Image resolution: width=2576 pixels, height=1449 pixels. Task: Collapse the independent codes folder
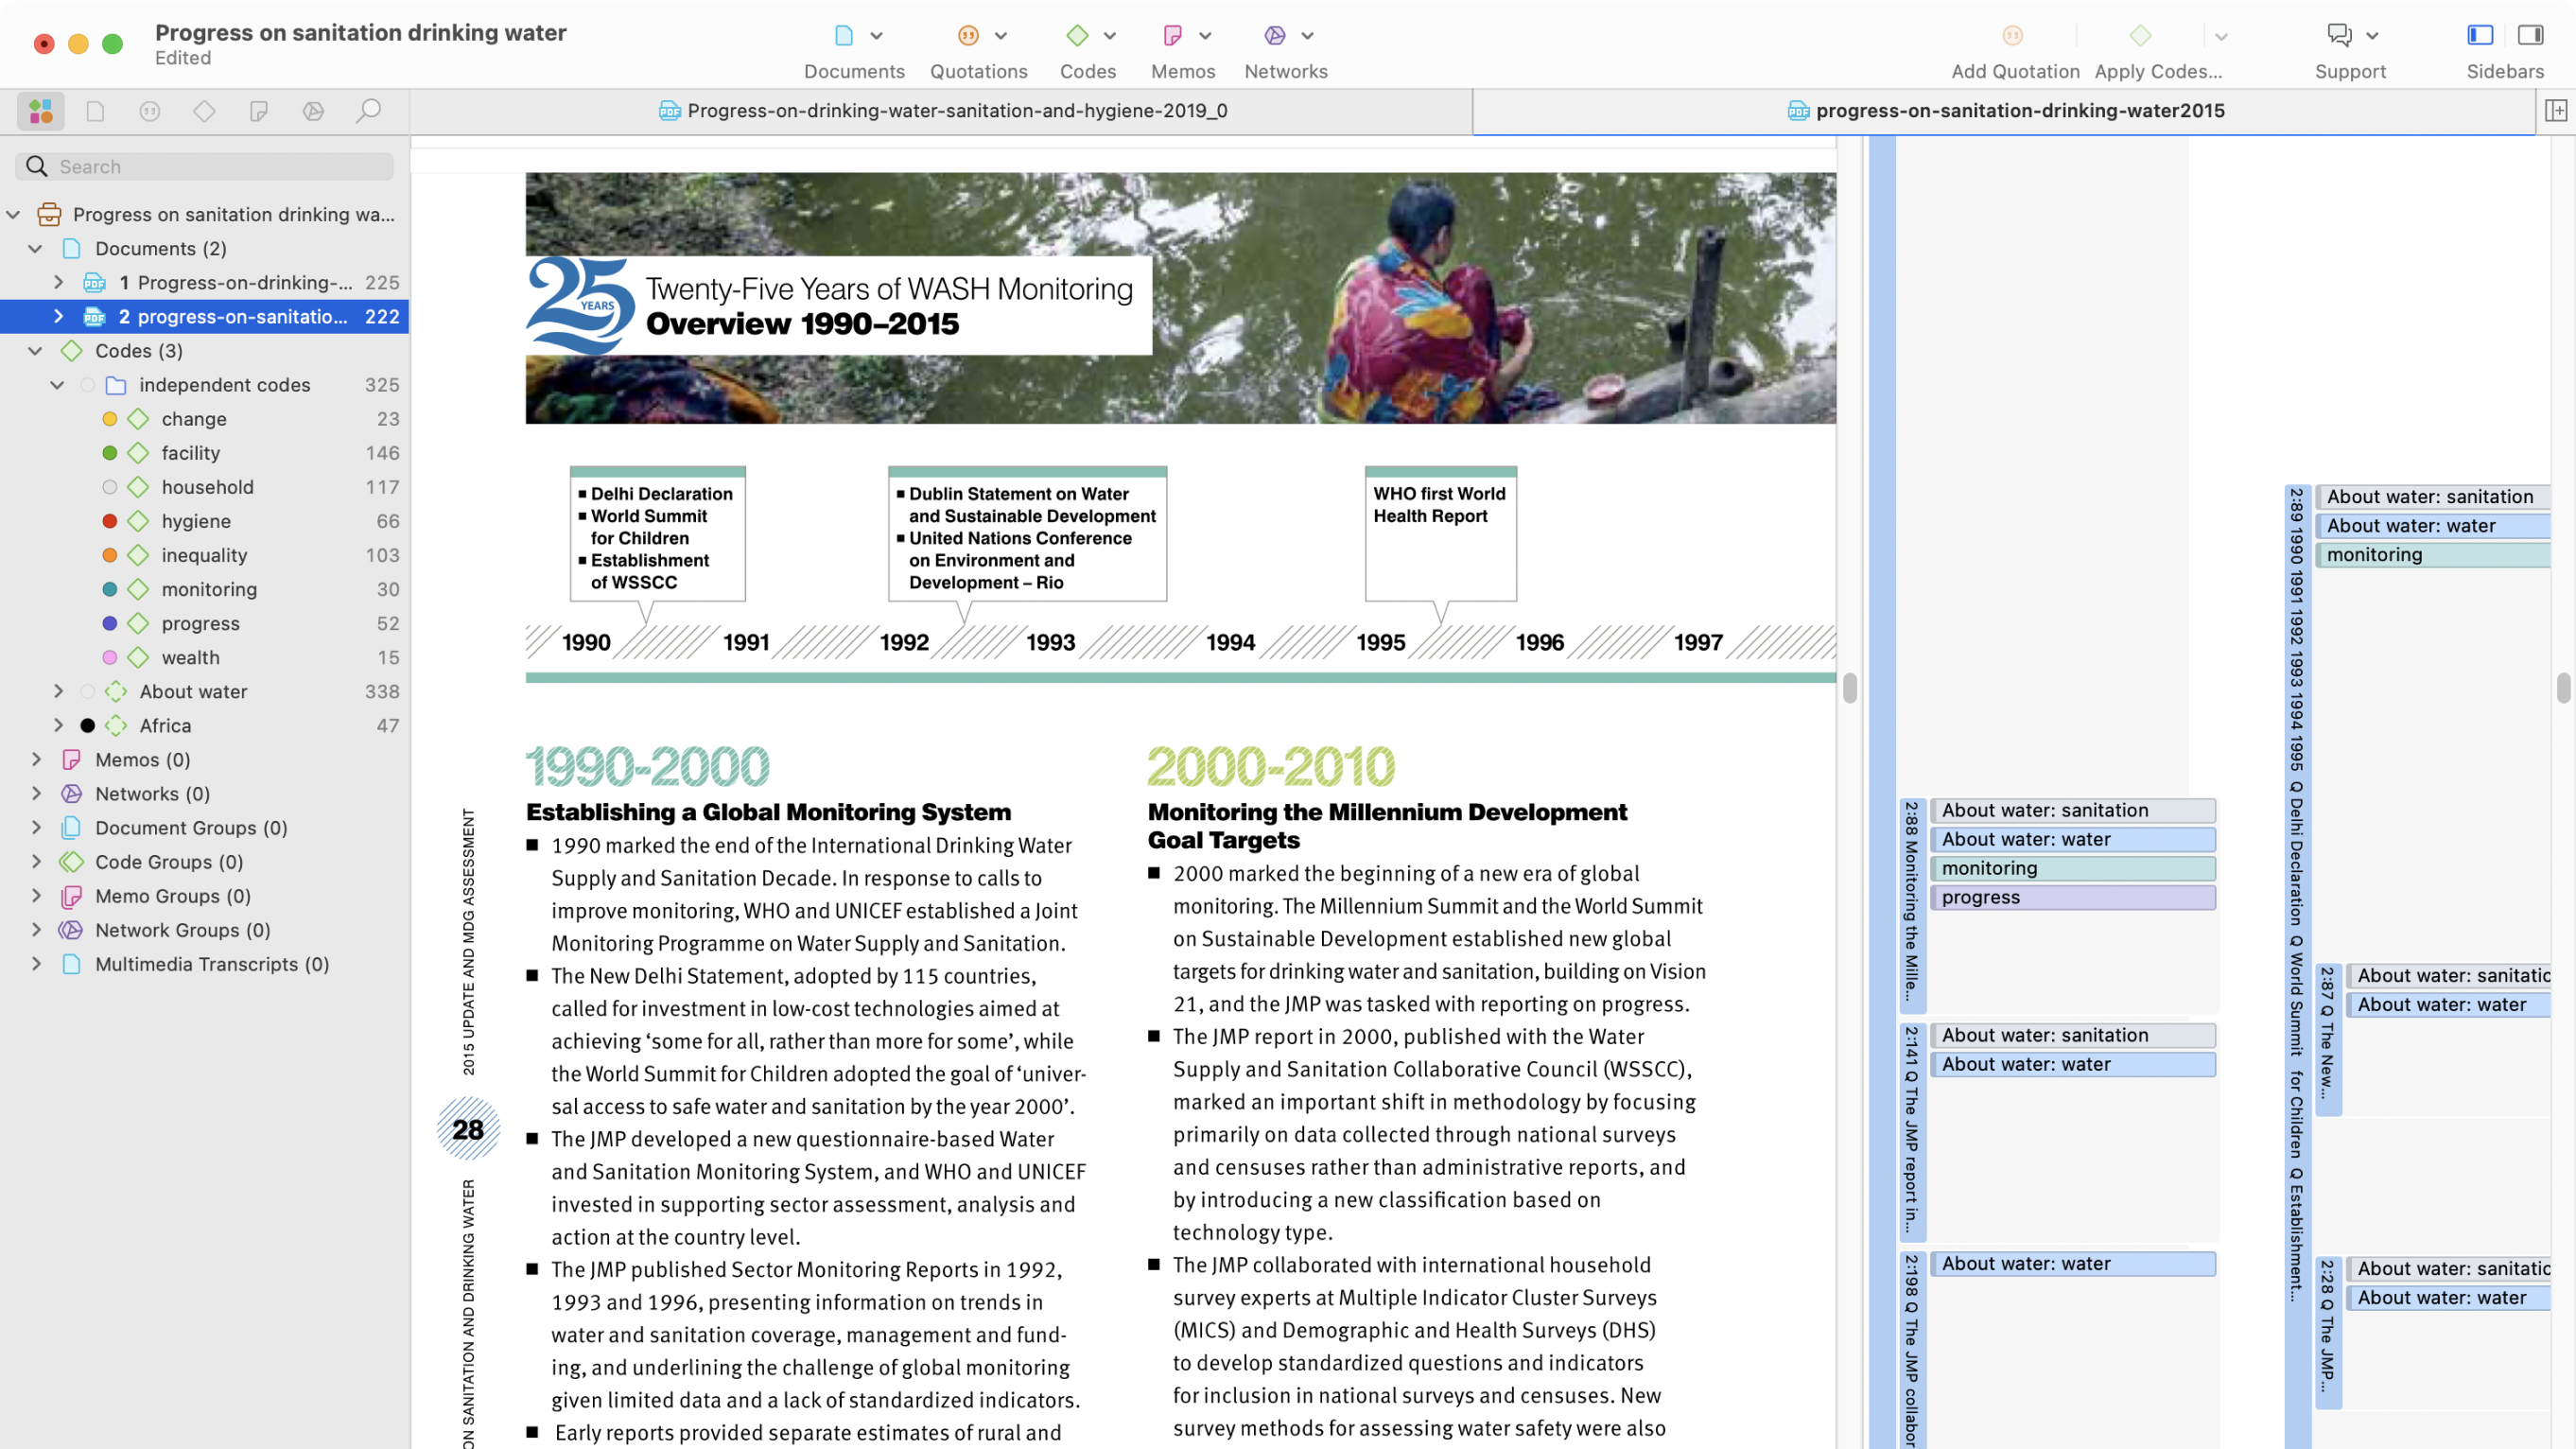pos(57,385)
